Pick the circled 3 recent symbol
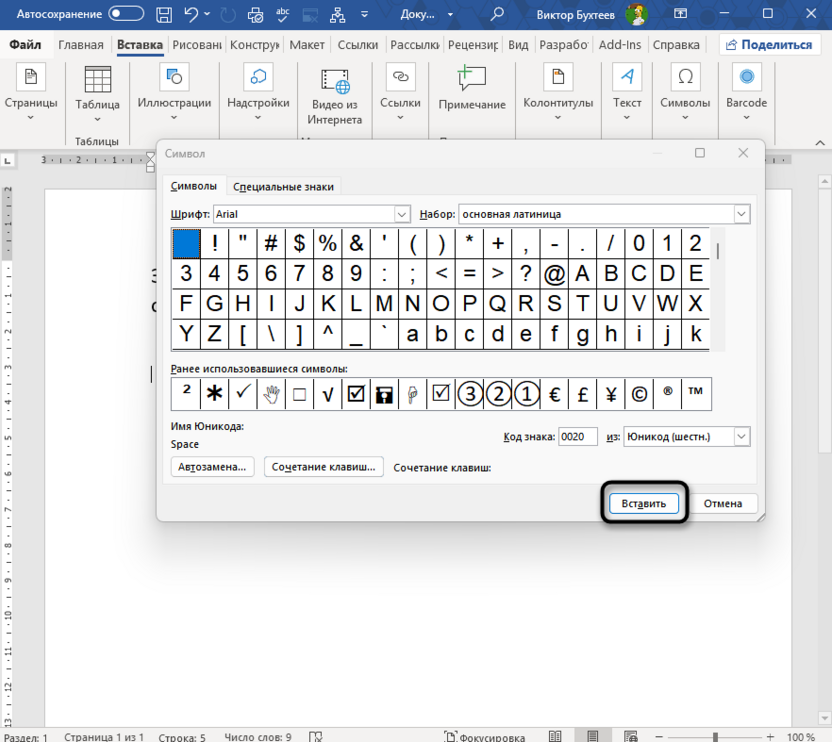 tap(470, 394)
